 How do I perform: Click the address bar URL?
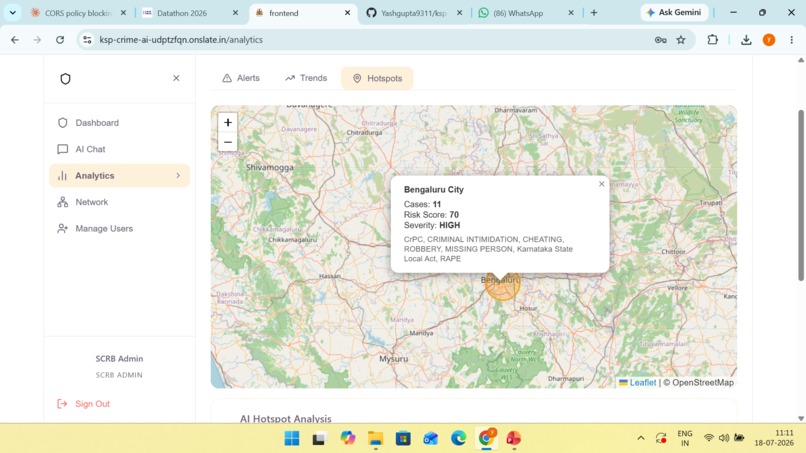pyautogui.click(x=181, y=40)
